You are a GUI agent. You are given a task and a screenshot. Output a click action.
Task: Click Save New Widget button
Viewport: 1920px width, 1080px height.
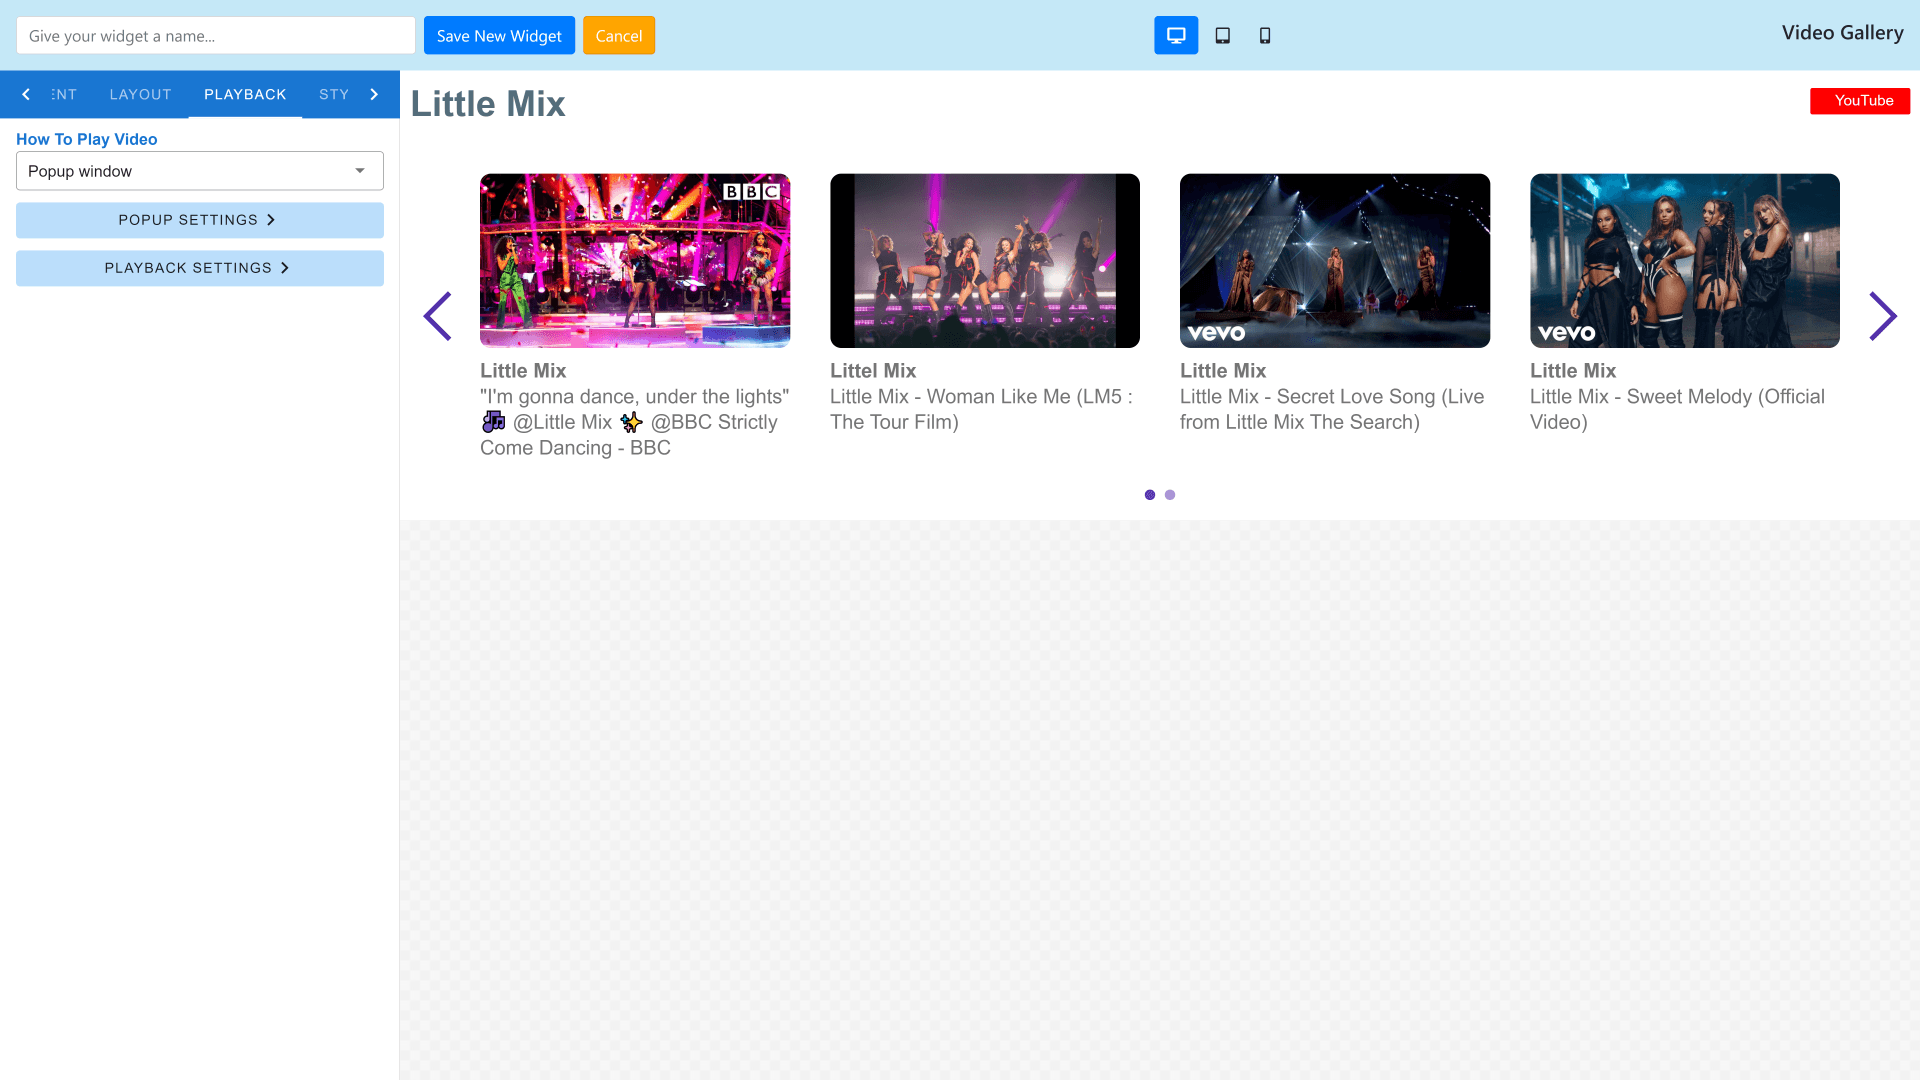coord(499,36)
